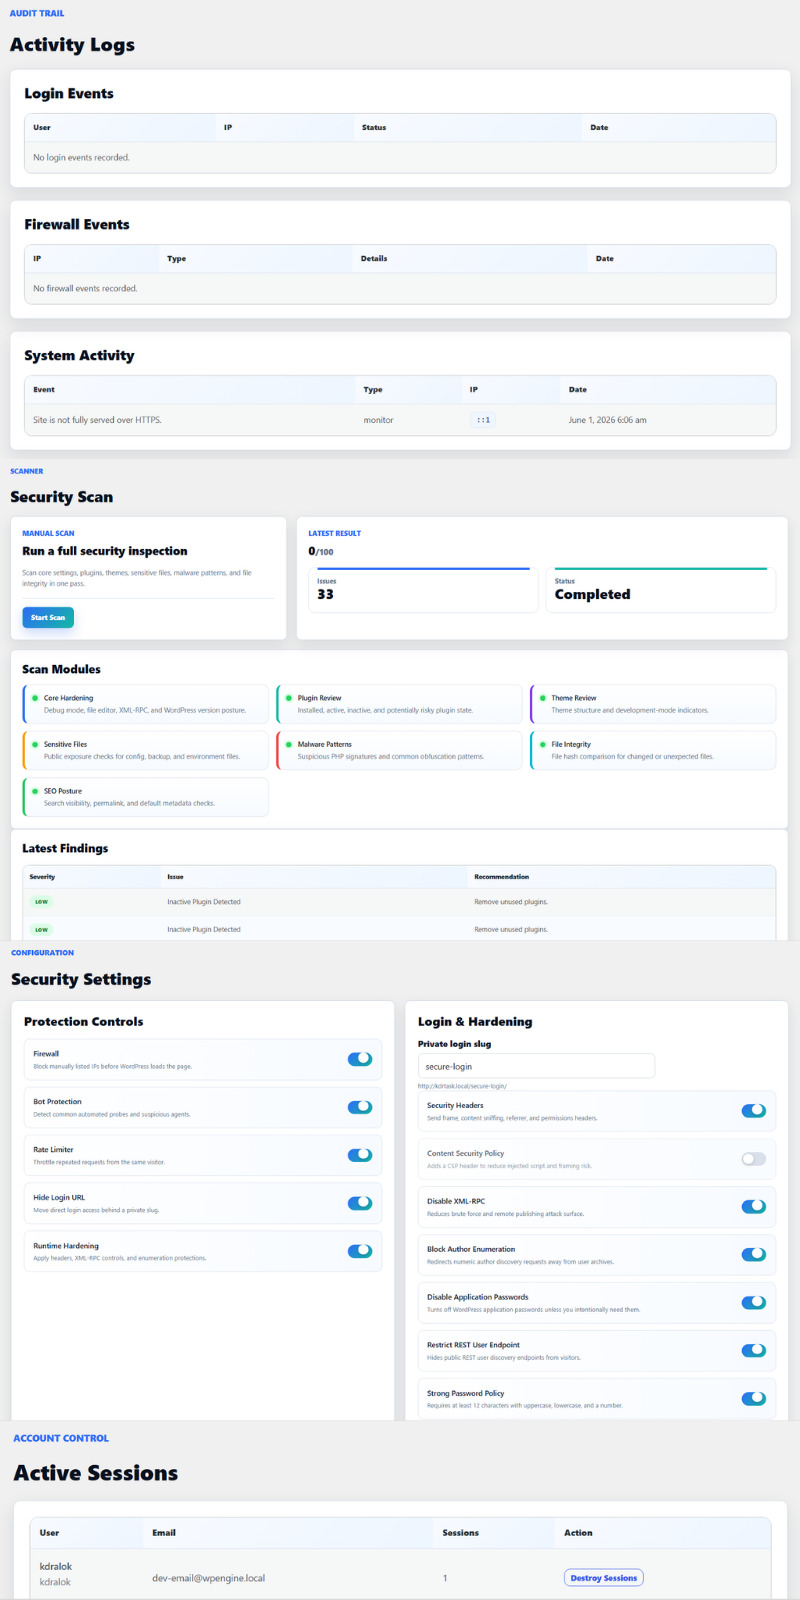Click the Protection Controls heading

coord(83,1022)
